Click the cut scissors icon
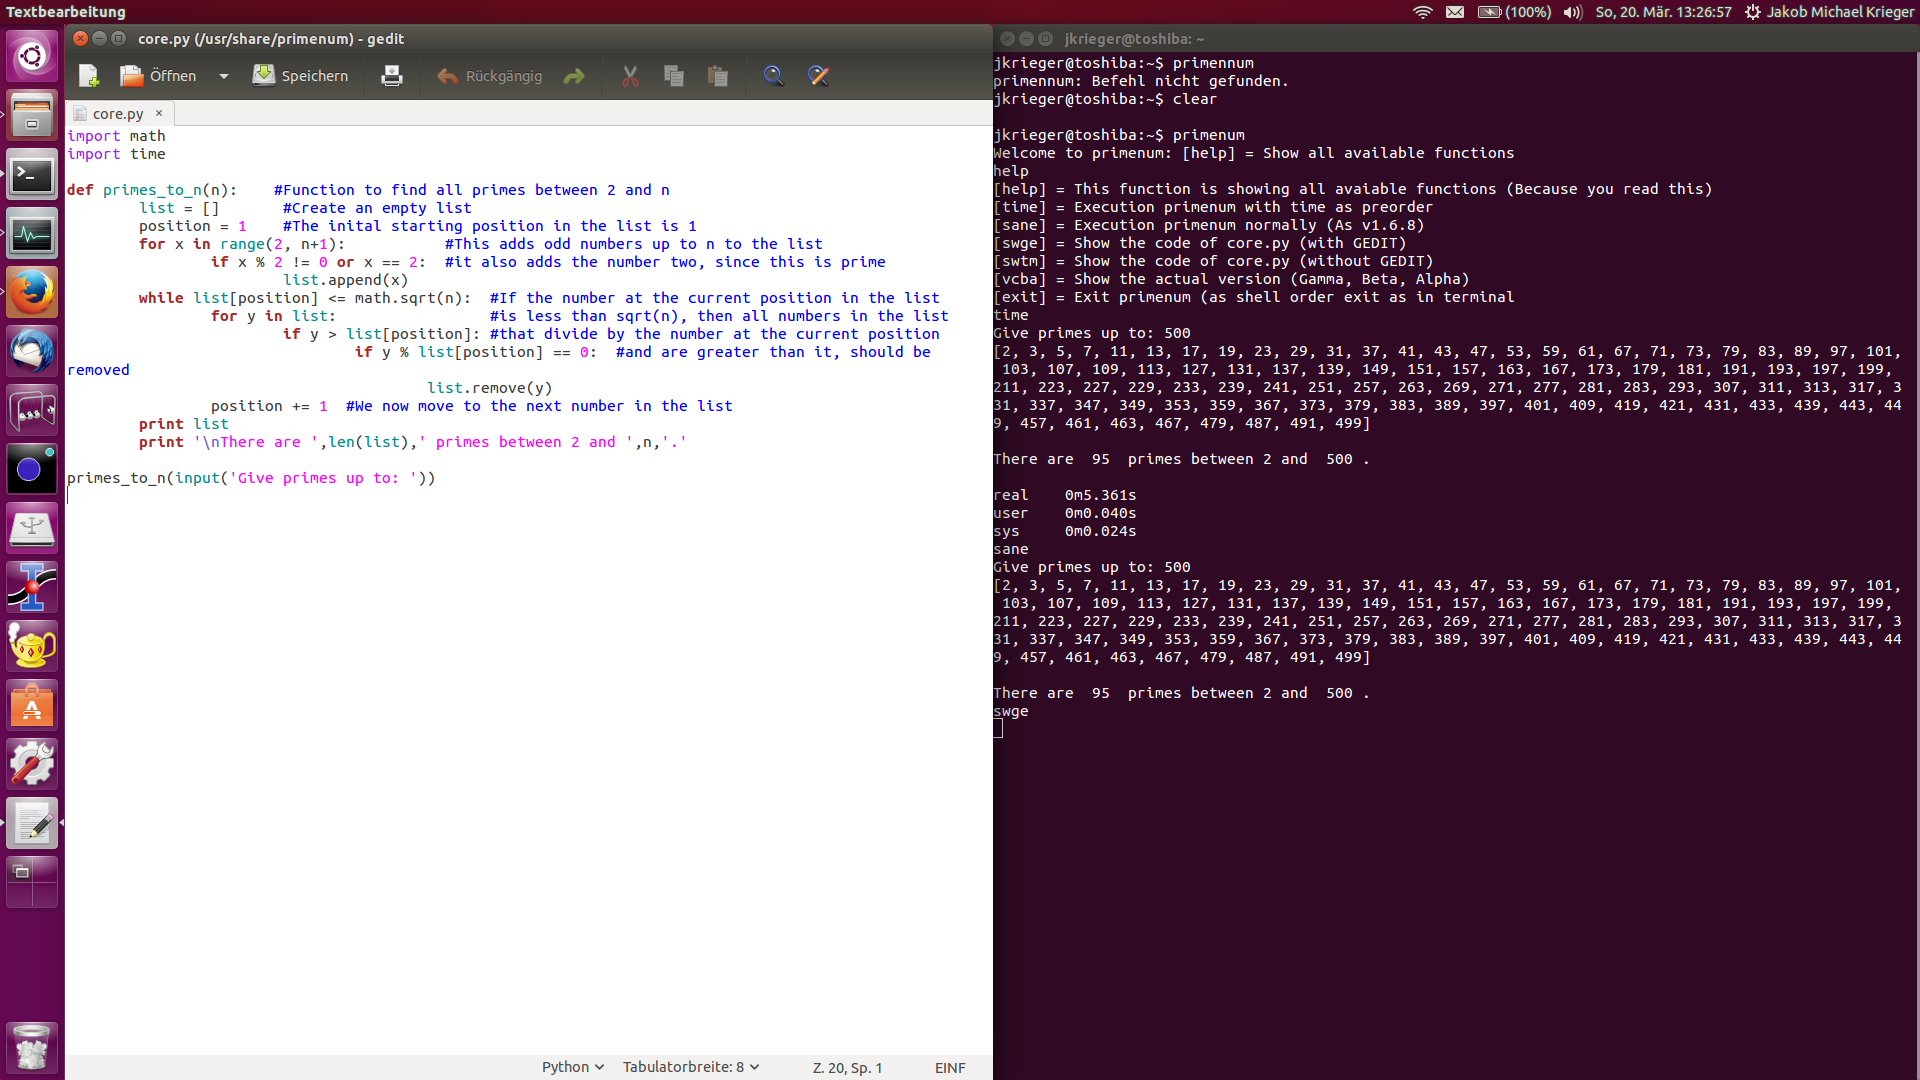Screen dimensions: 1920x1080 (x=630, y=76)
